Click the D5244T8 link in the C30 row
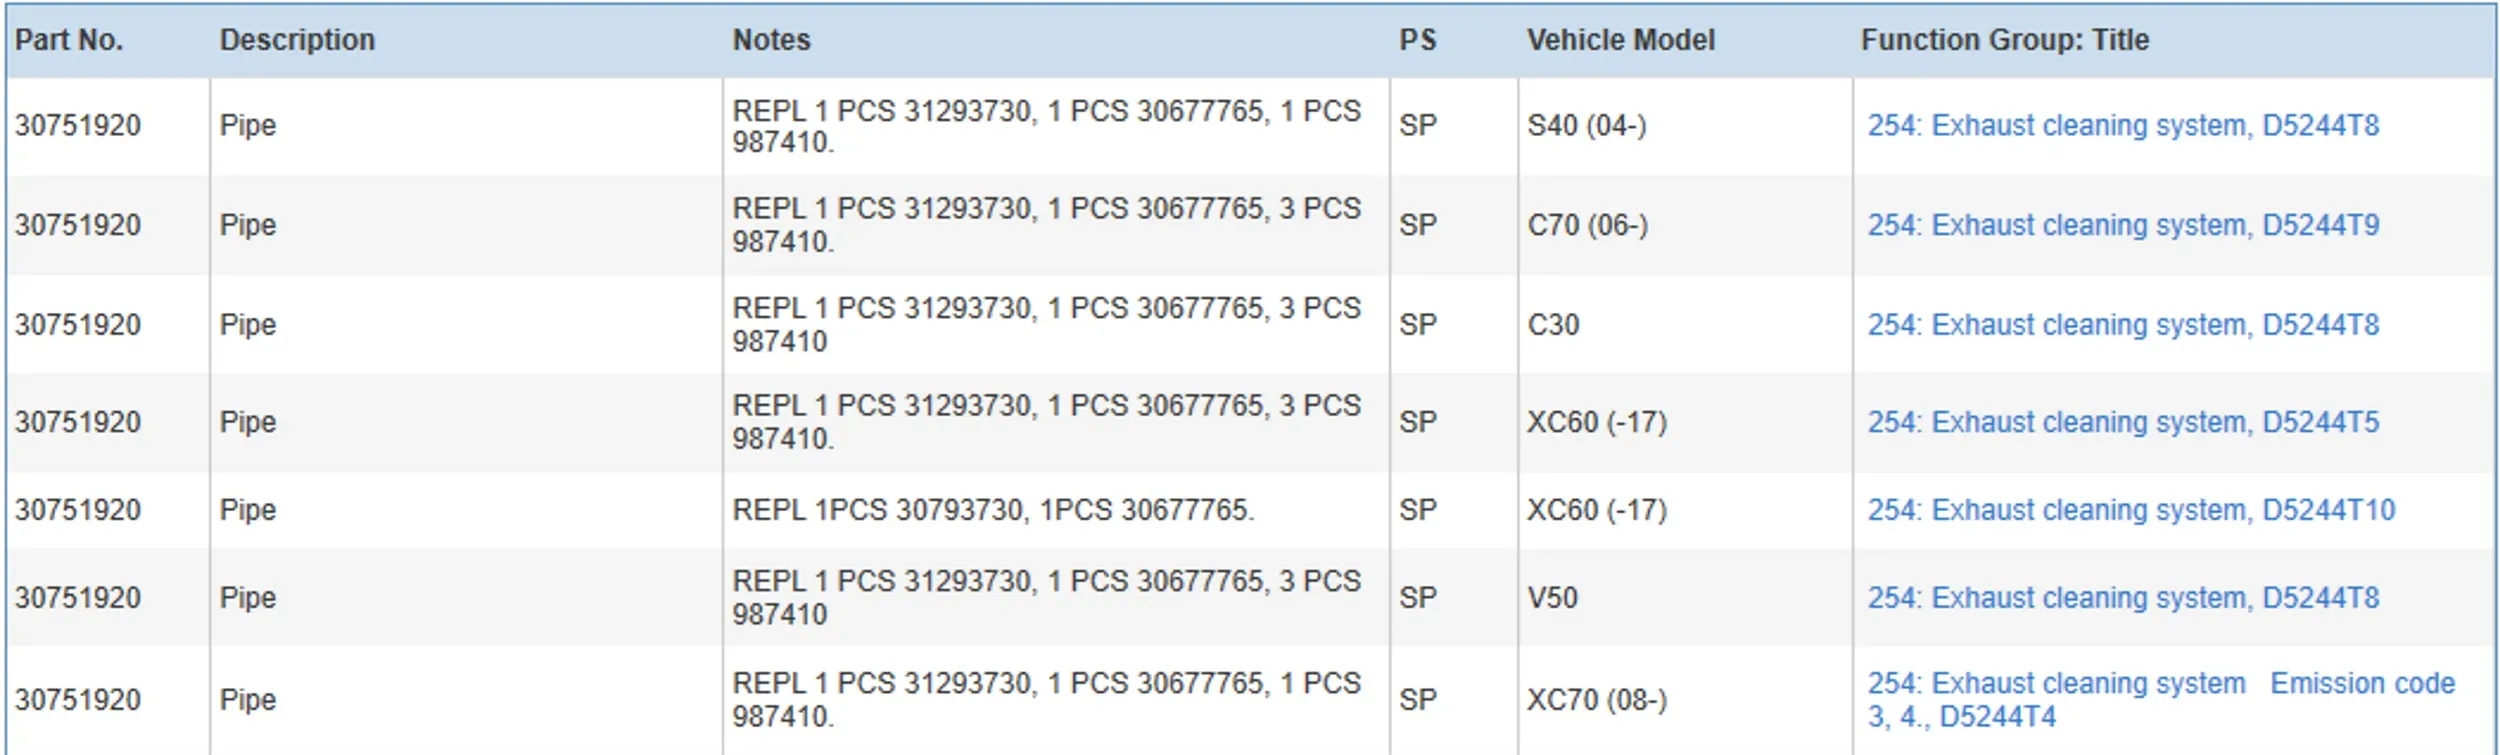The image size is (2500, 755). (x=2122, y=325)
